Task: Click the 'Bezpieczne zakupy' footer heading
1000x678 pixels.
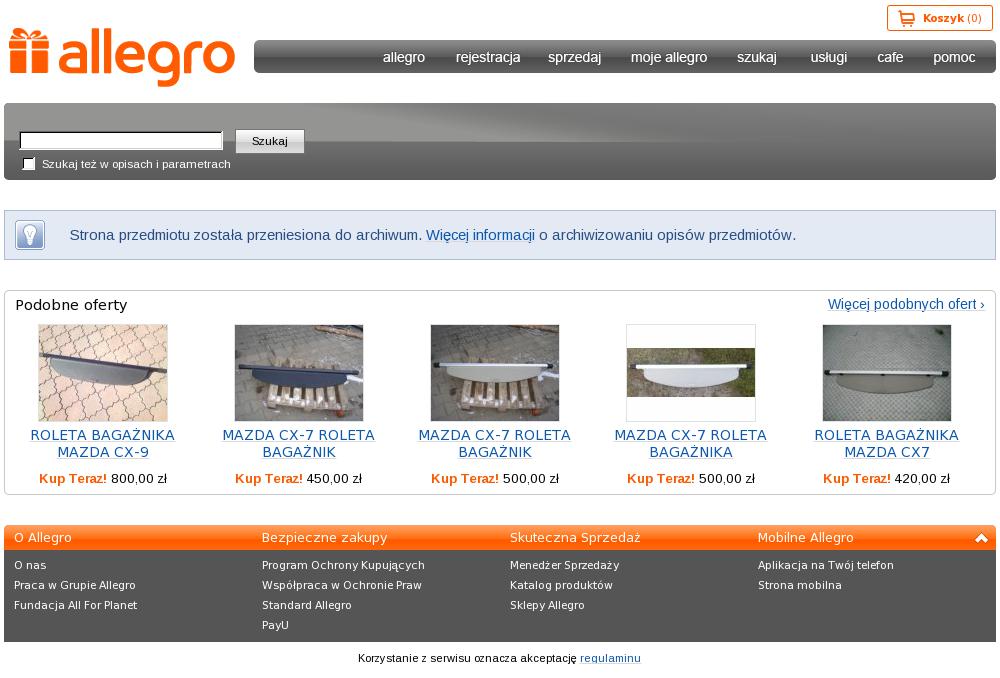Action: tap(325, 538)
